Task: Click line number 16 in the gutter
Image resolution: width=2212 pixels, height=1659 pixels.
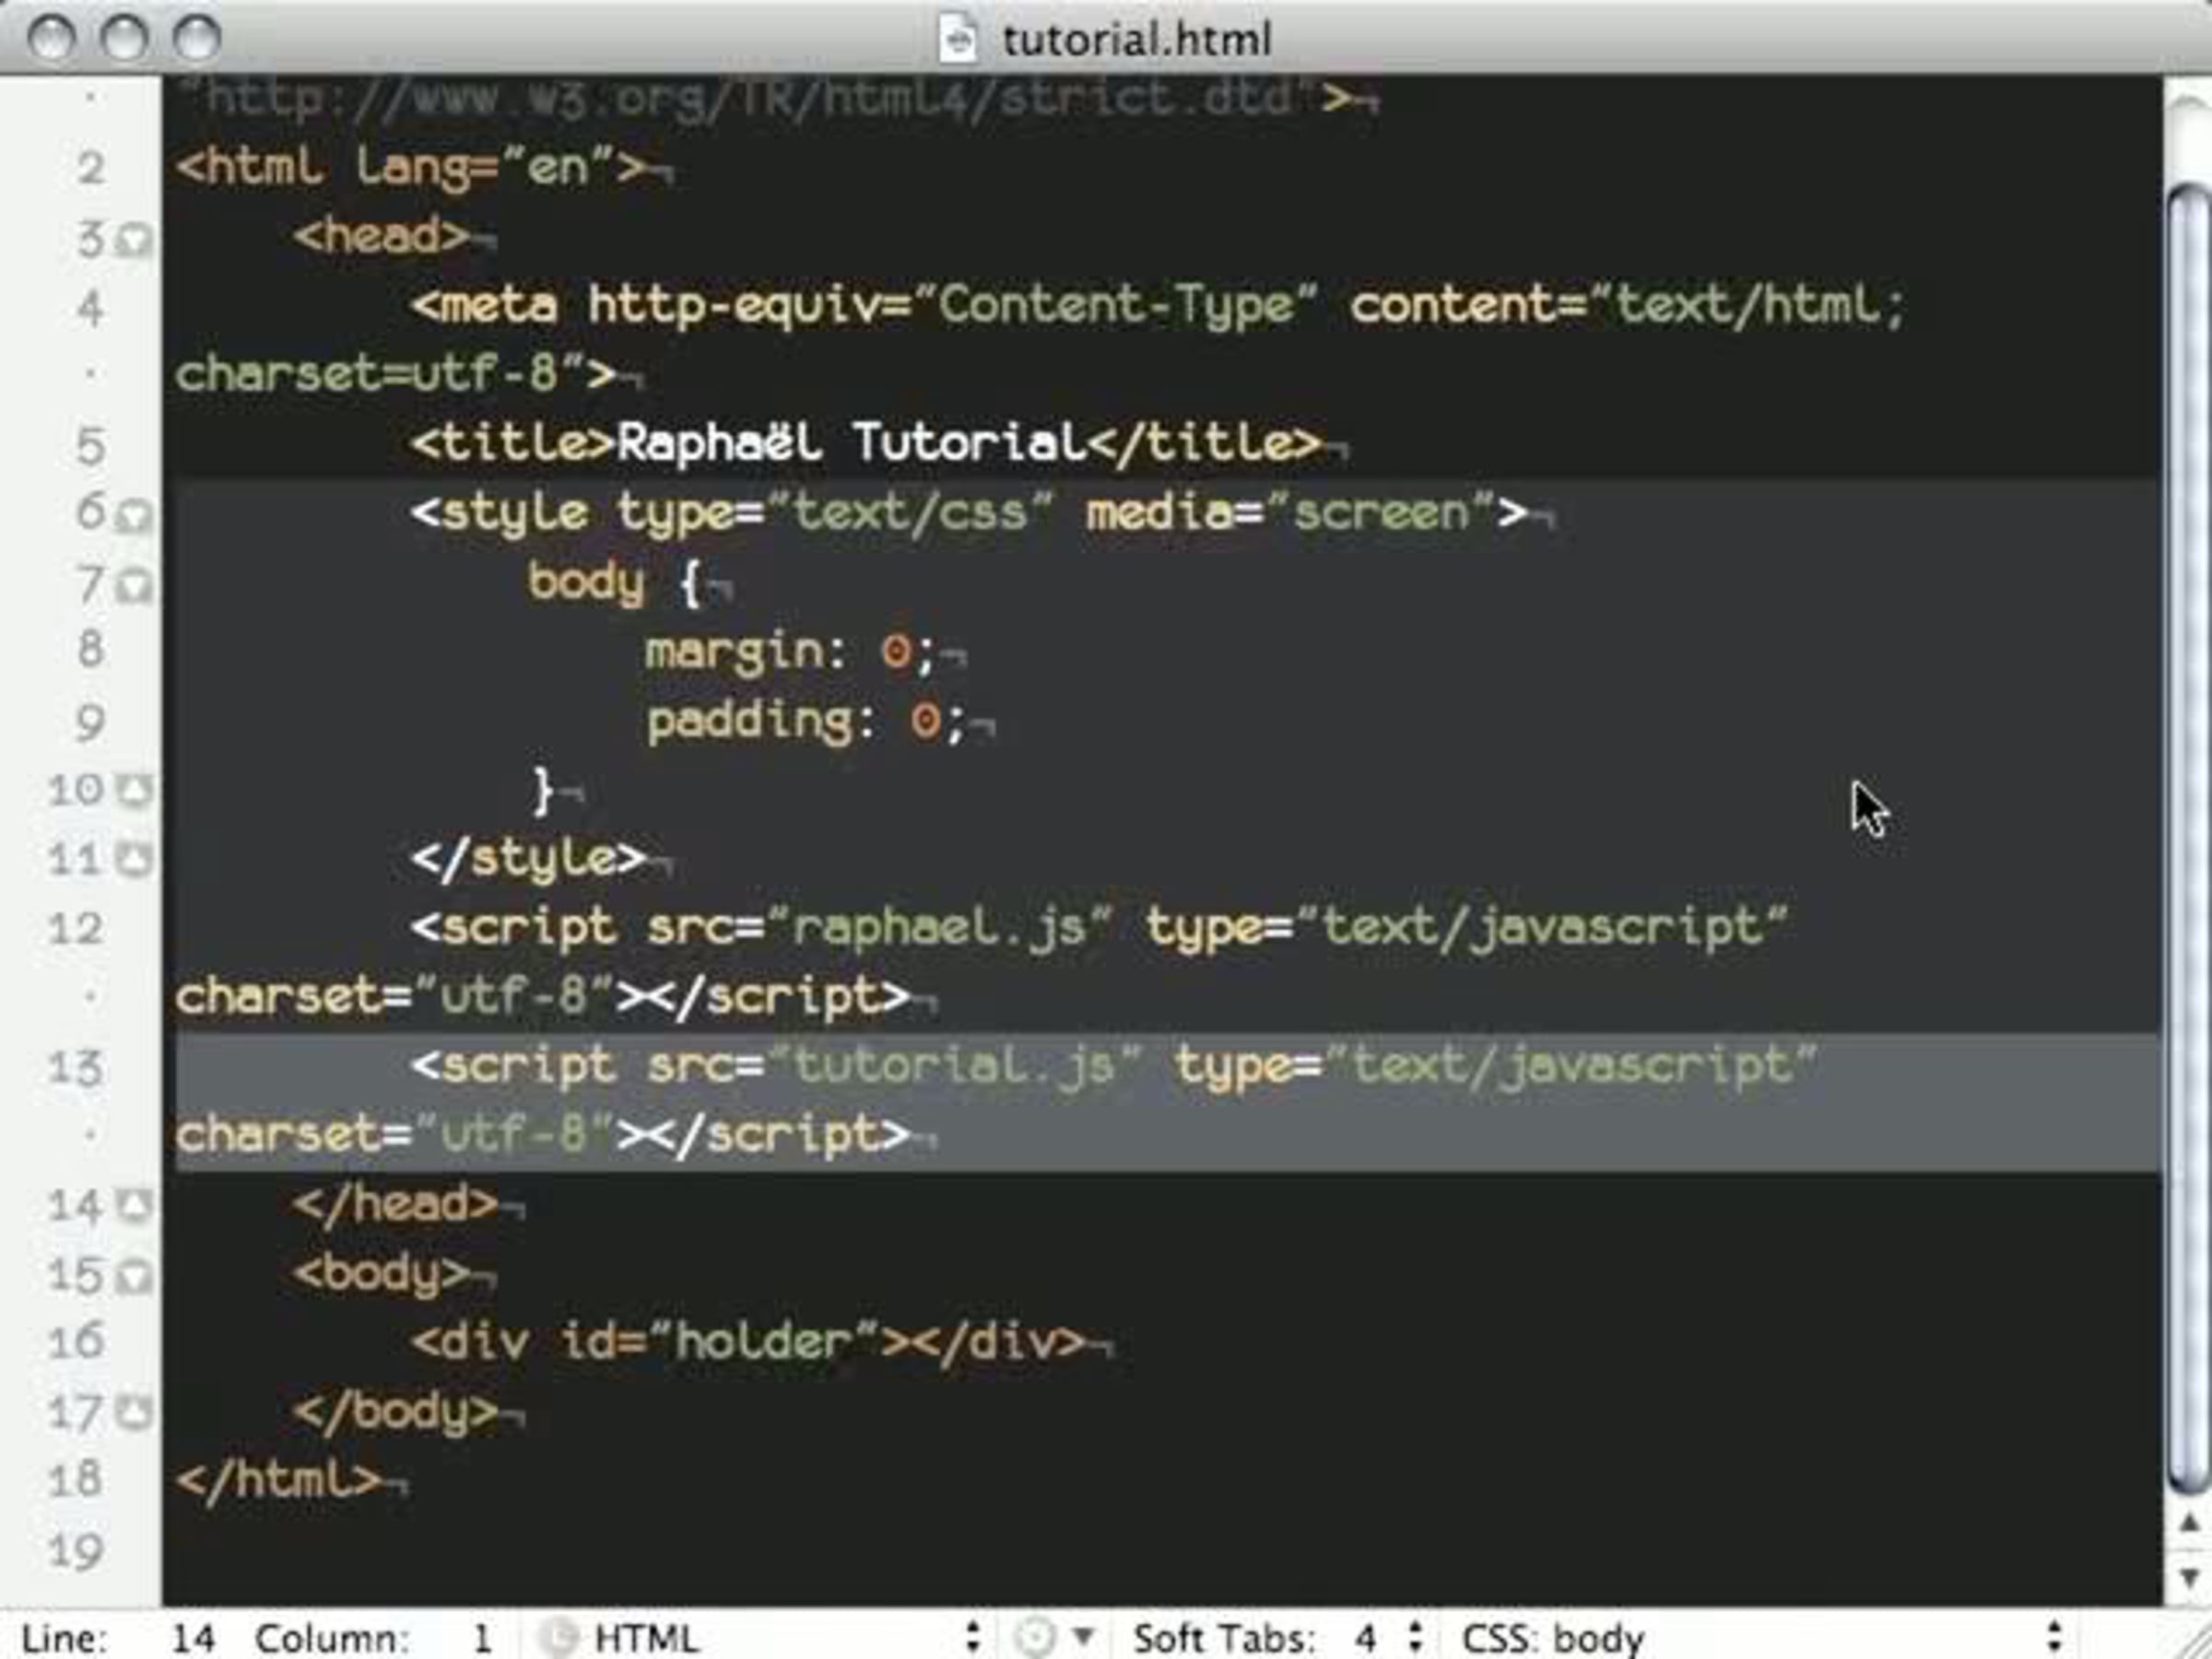Action: tap(76, 1342)
